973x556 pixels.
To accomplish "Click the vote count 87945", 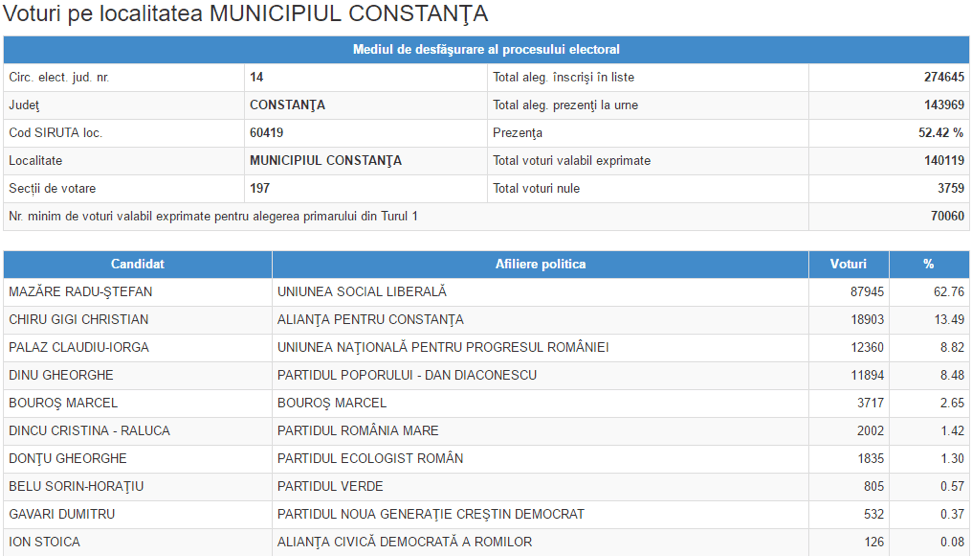I will click(865, 292).
